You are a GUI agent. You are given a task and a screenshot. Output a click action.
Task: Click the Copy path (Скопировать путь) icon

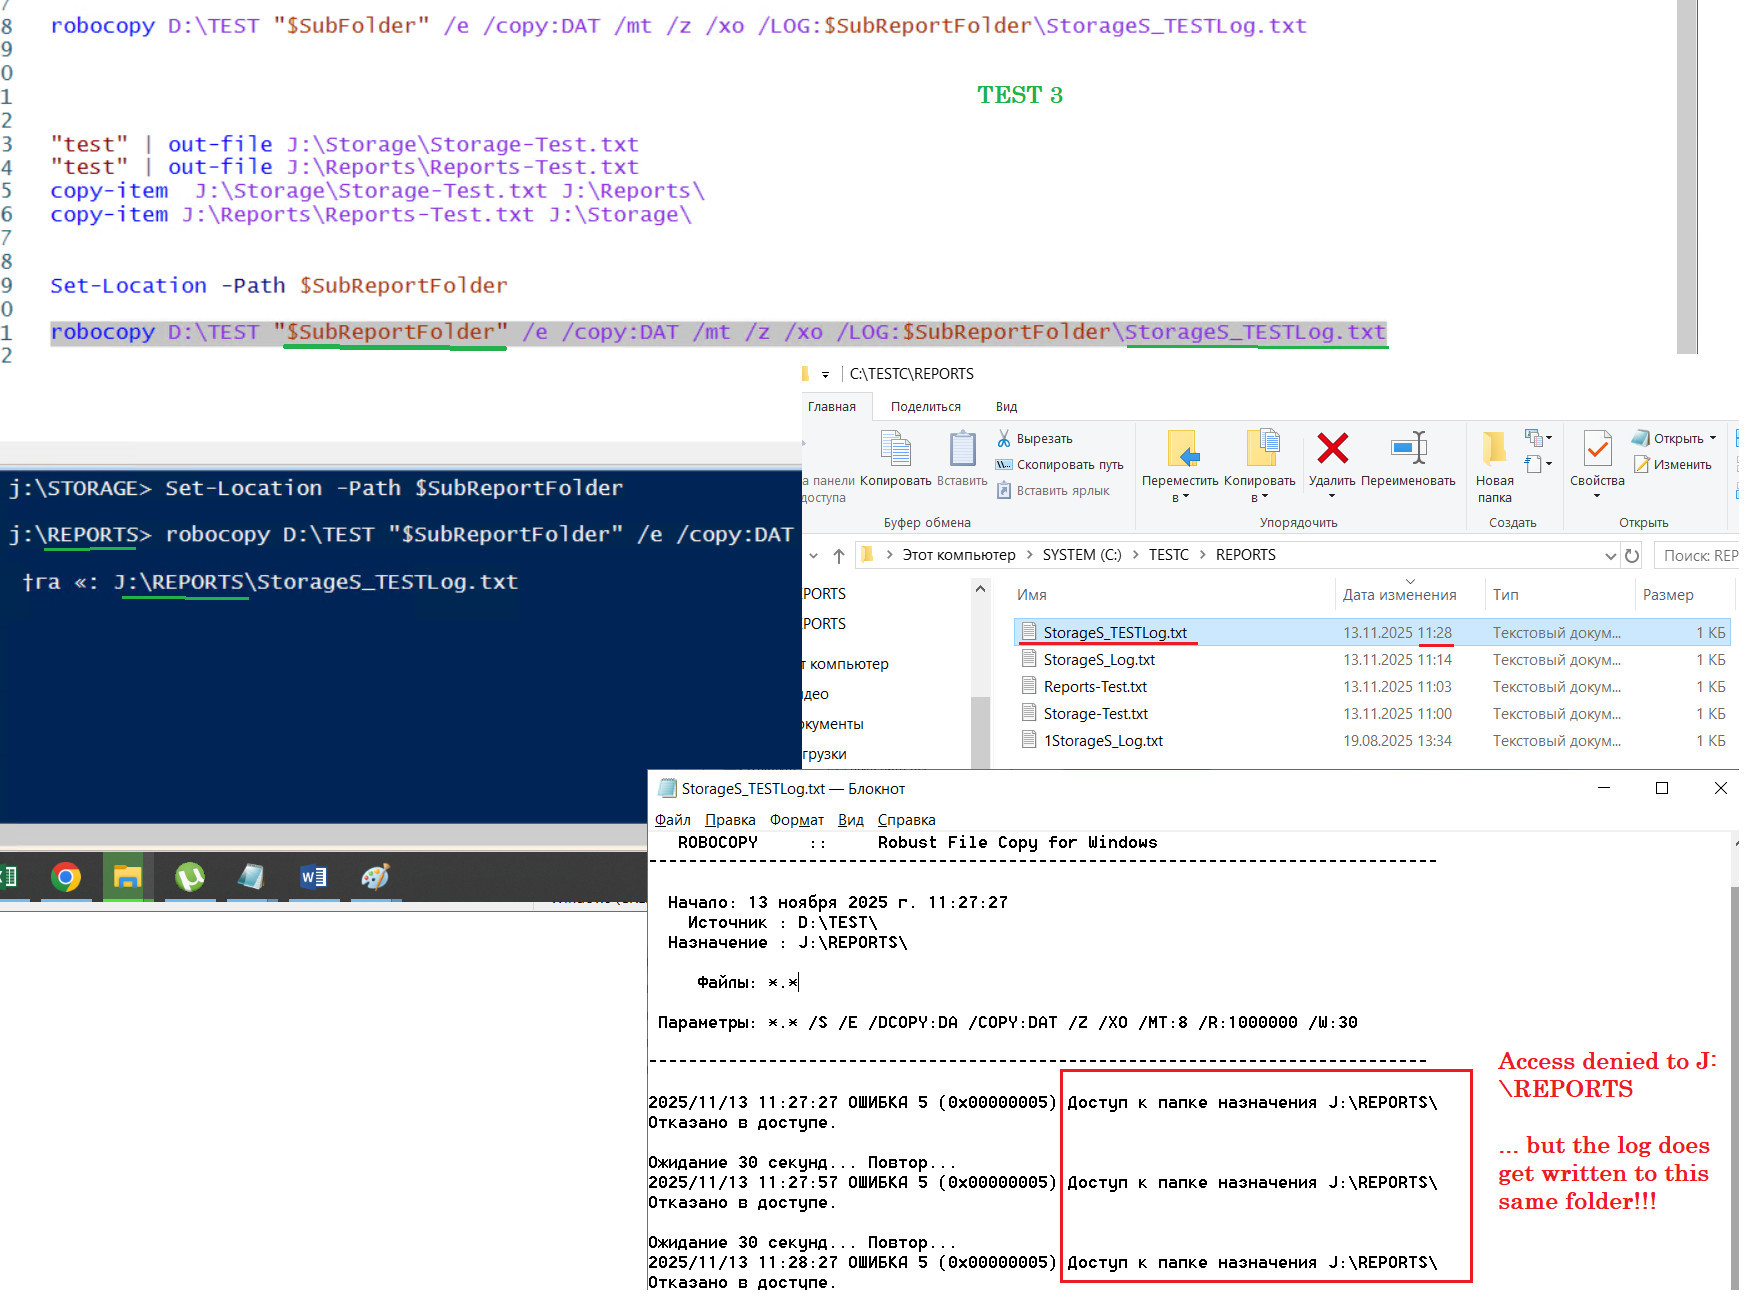pos(1004,465)
